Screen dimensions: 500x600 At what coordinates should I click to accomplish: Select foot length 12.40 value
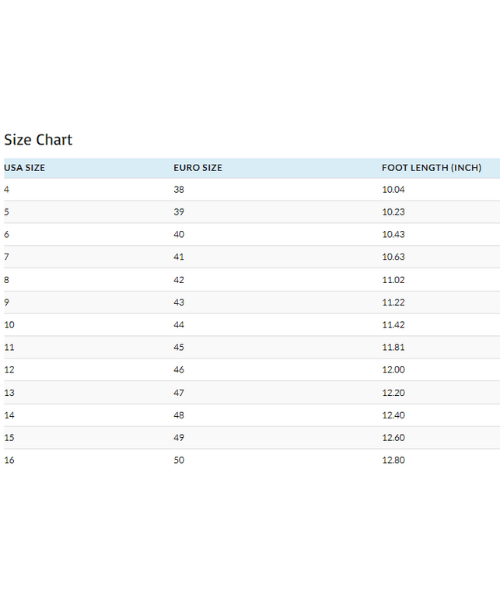point(393,415)
